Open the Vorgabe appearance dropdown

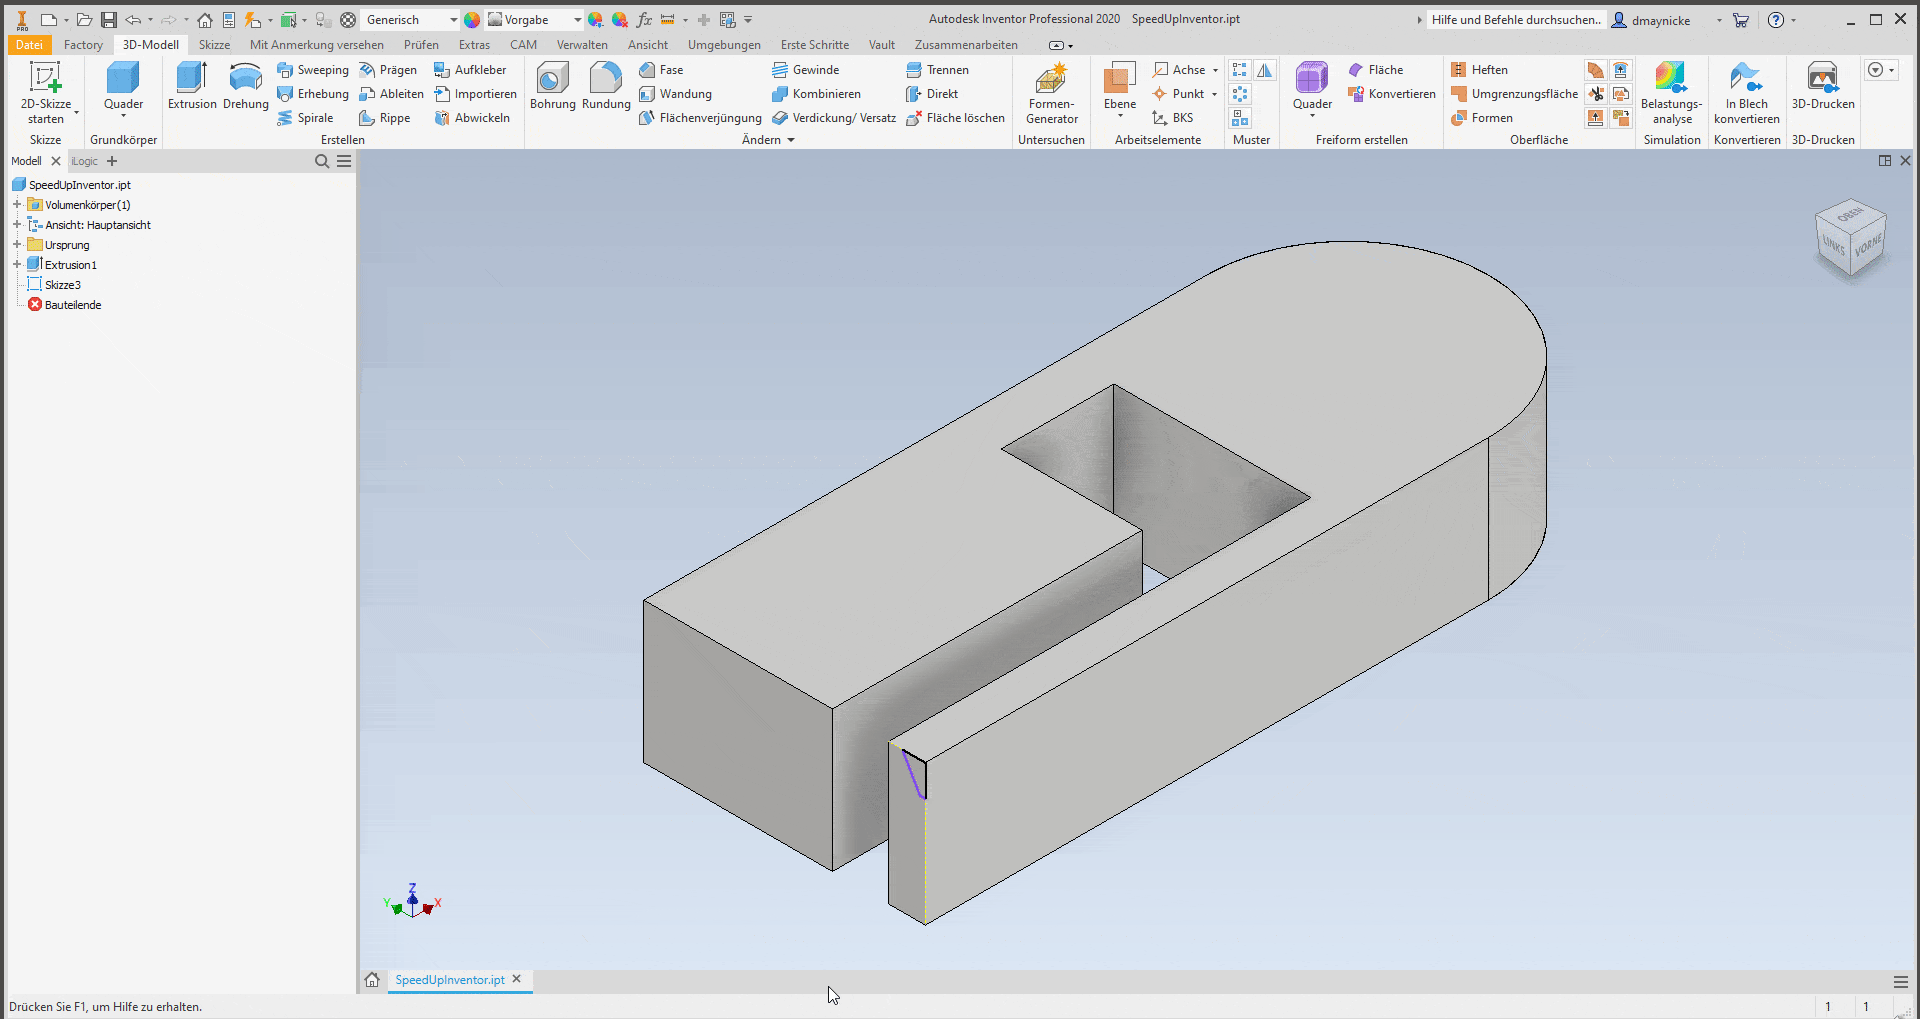[577, 20]
